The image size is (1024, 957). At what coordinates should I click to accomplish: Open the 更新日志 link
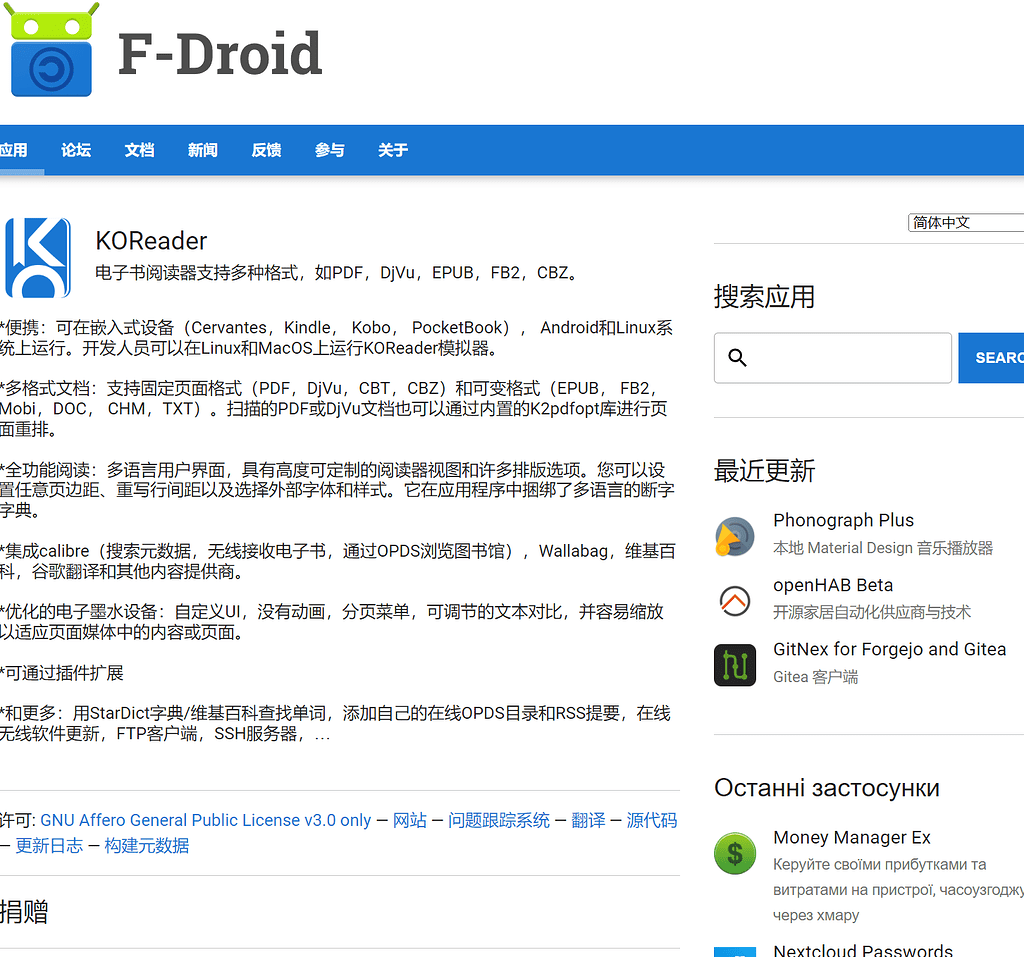click(50, 845)
